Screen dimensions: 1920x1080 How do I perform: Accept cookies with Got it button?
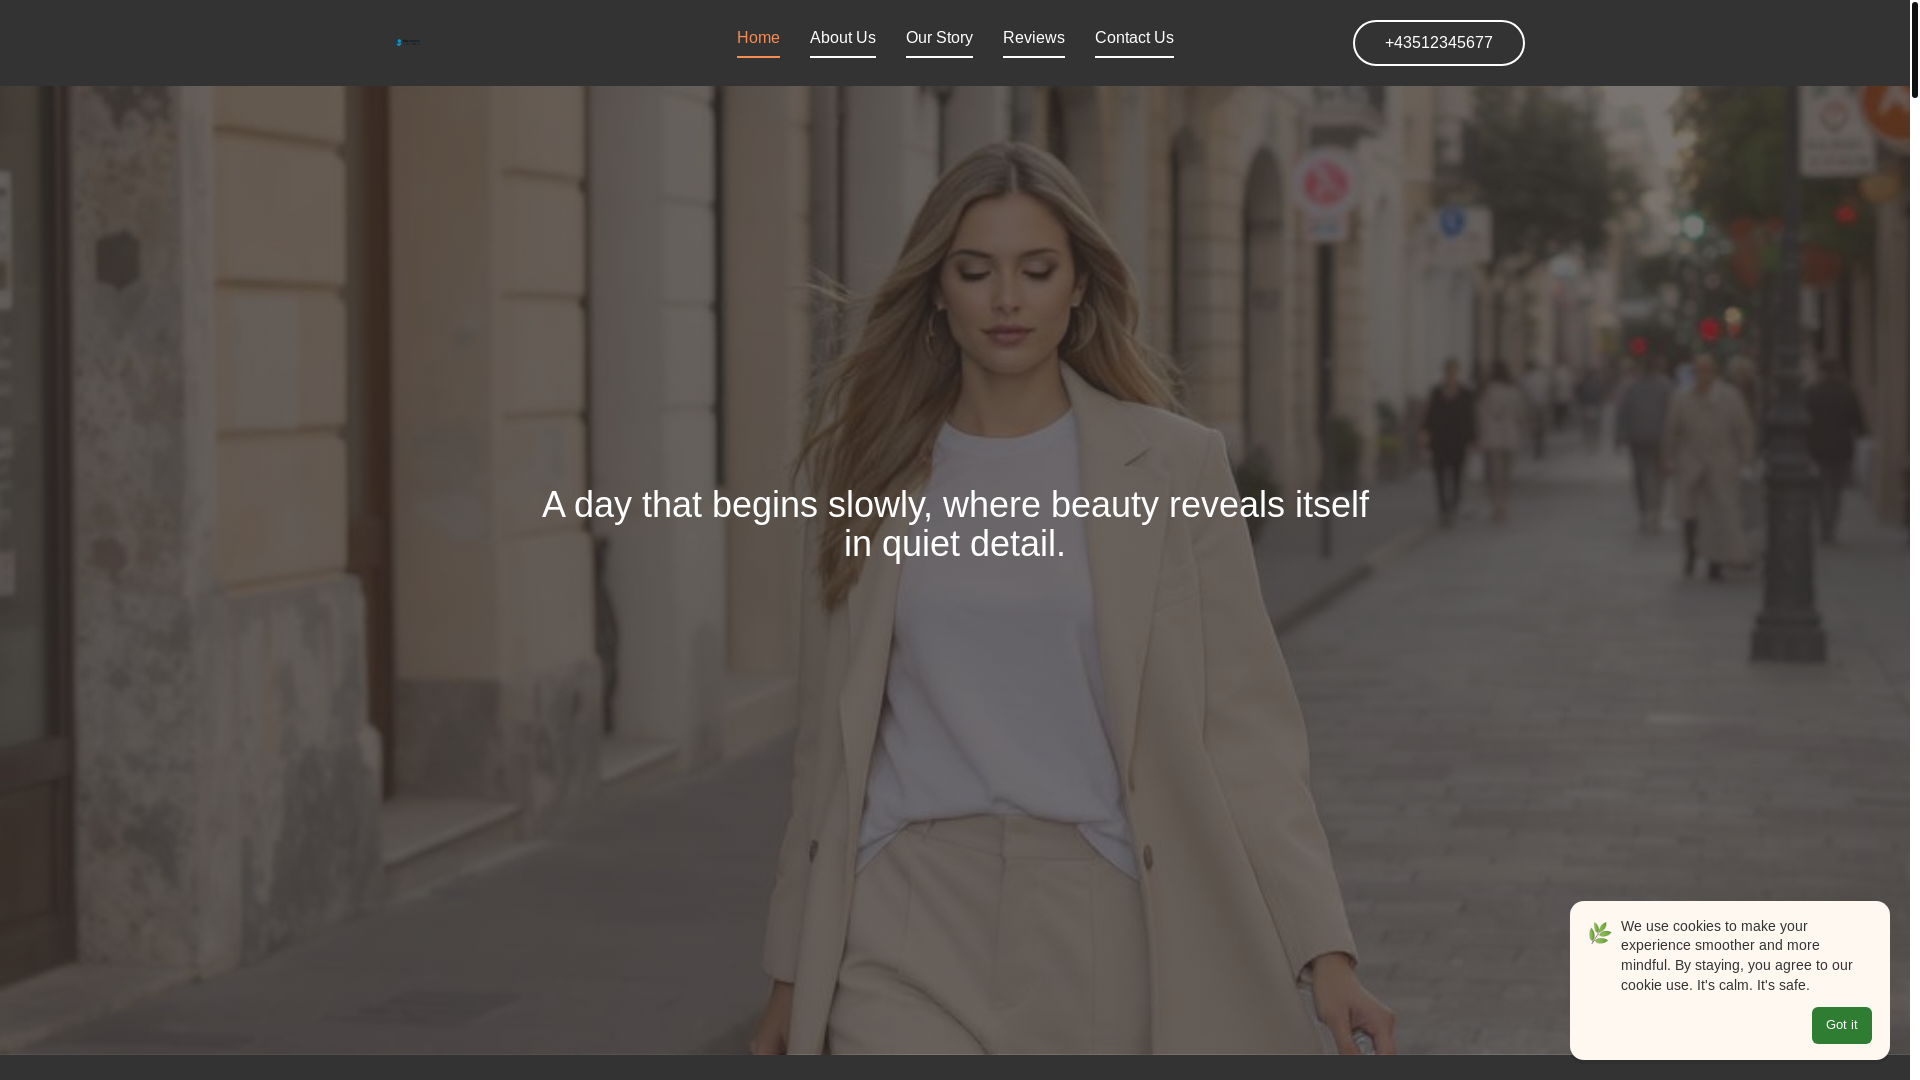click(x=1841, y=1025)
